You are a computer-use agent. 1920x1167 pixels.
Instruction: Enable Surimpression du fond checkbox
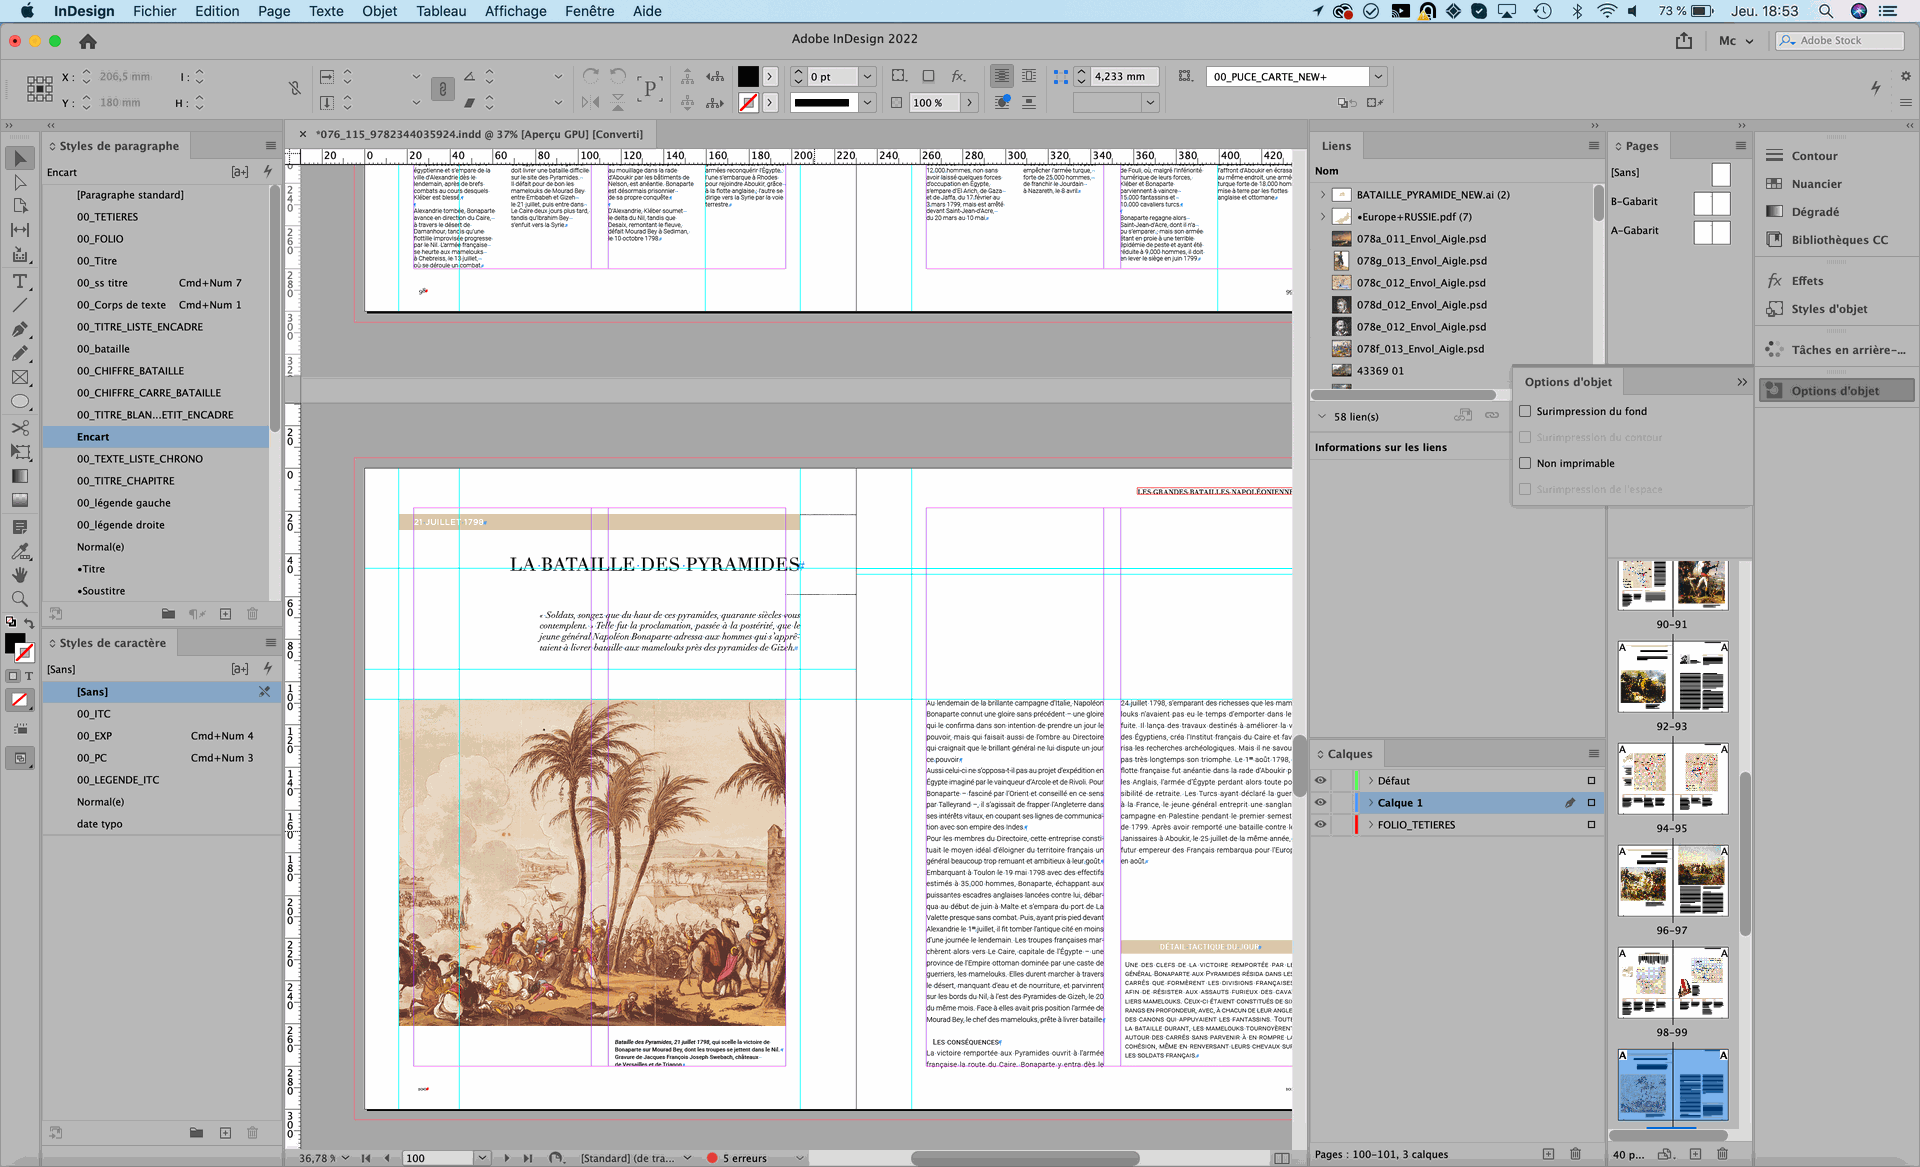[1525, 411]
